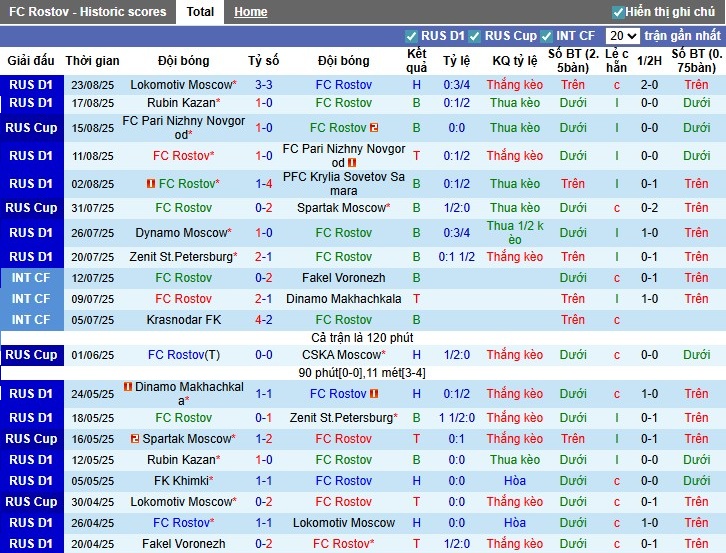Click red card icon before FC Rostov on 02/08/25
Image resolution: width=726 pixels, height=553 pixels.
151,184
